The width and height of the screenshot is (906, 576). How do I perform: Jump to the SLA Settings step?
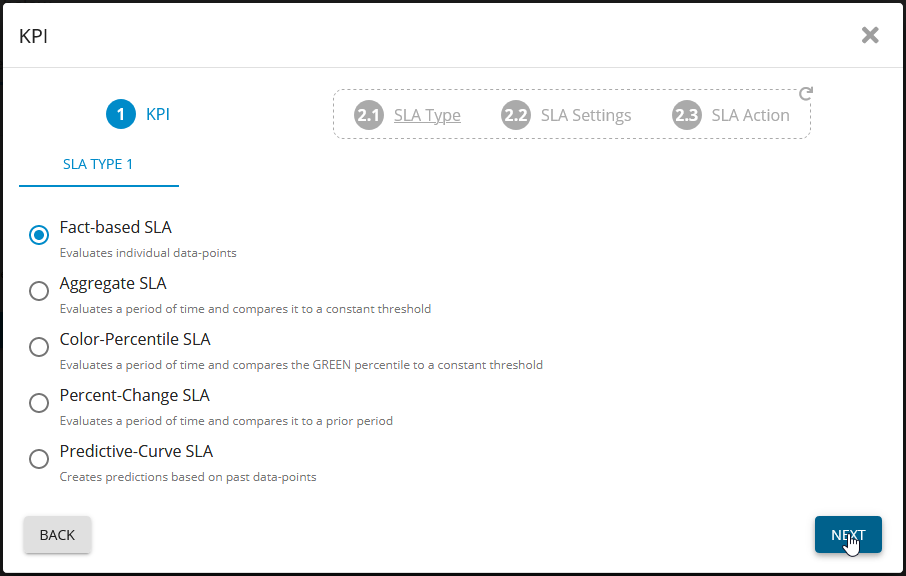tap(586, 115)
